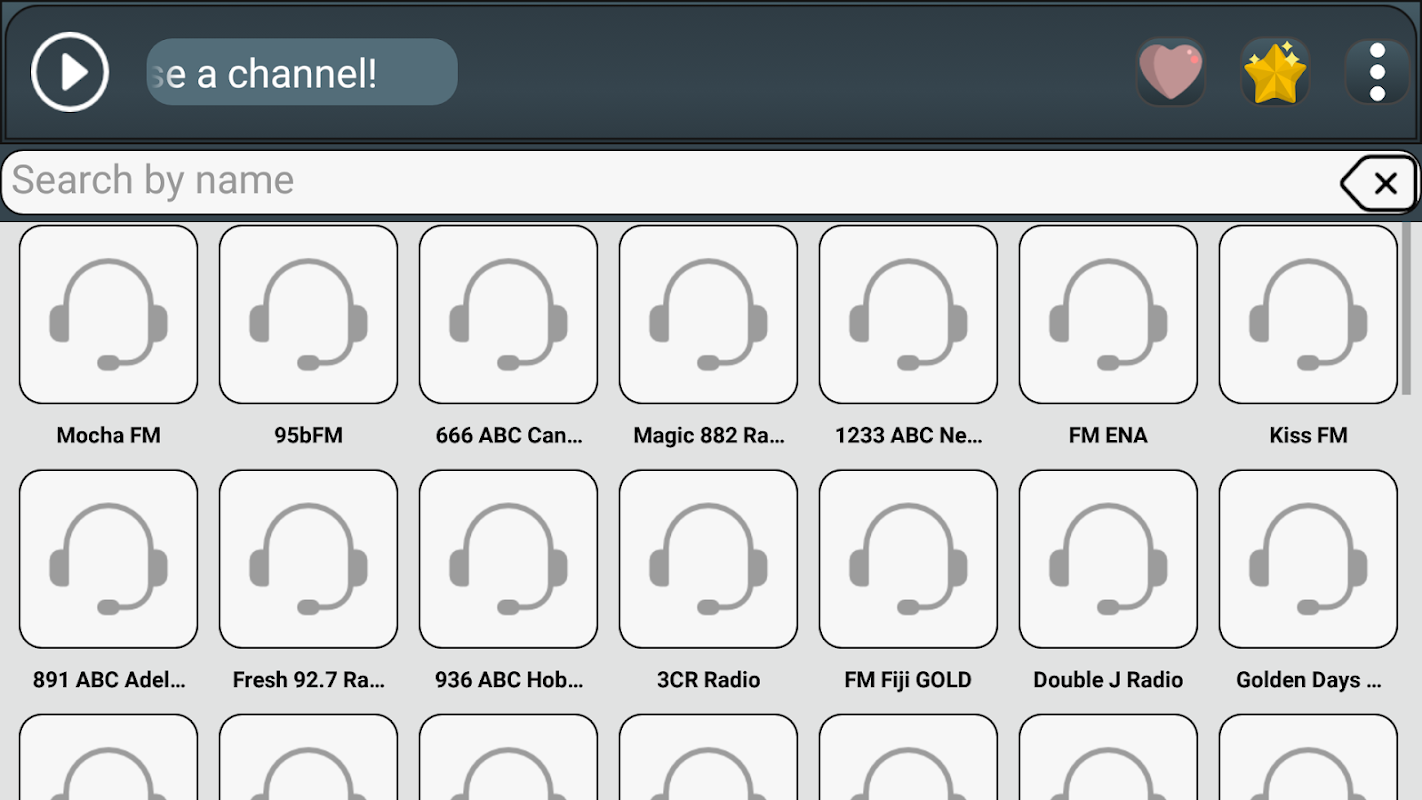Screen dimensions: 1422x800
Task: Select the 95bFM headphone icon
Action: tap(309, 314)
